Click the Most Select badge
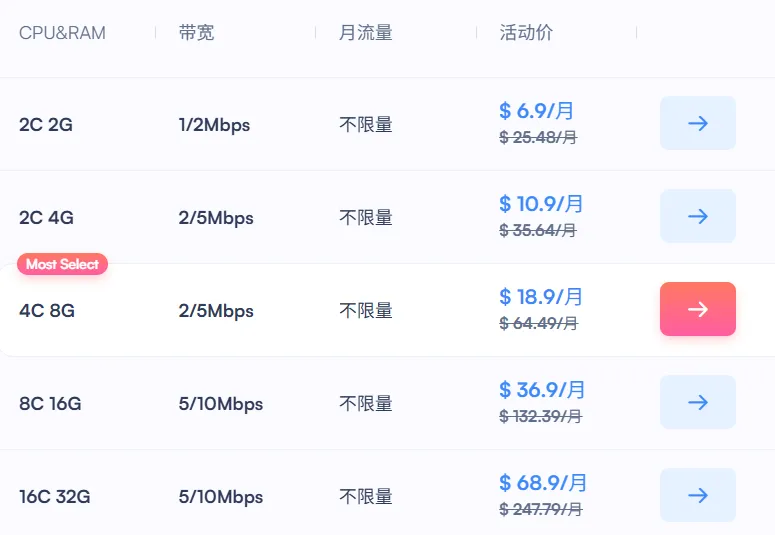The width and height of the screenshot is (775, 535). 62,264
